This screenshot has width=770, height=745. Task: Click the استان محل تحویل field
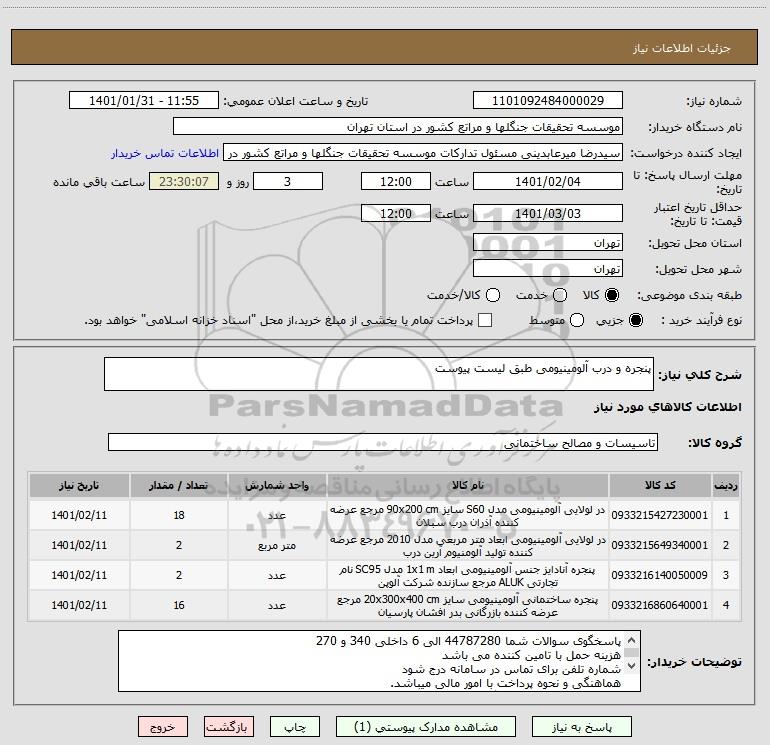tap(548, 243)
